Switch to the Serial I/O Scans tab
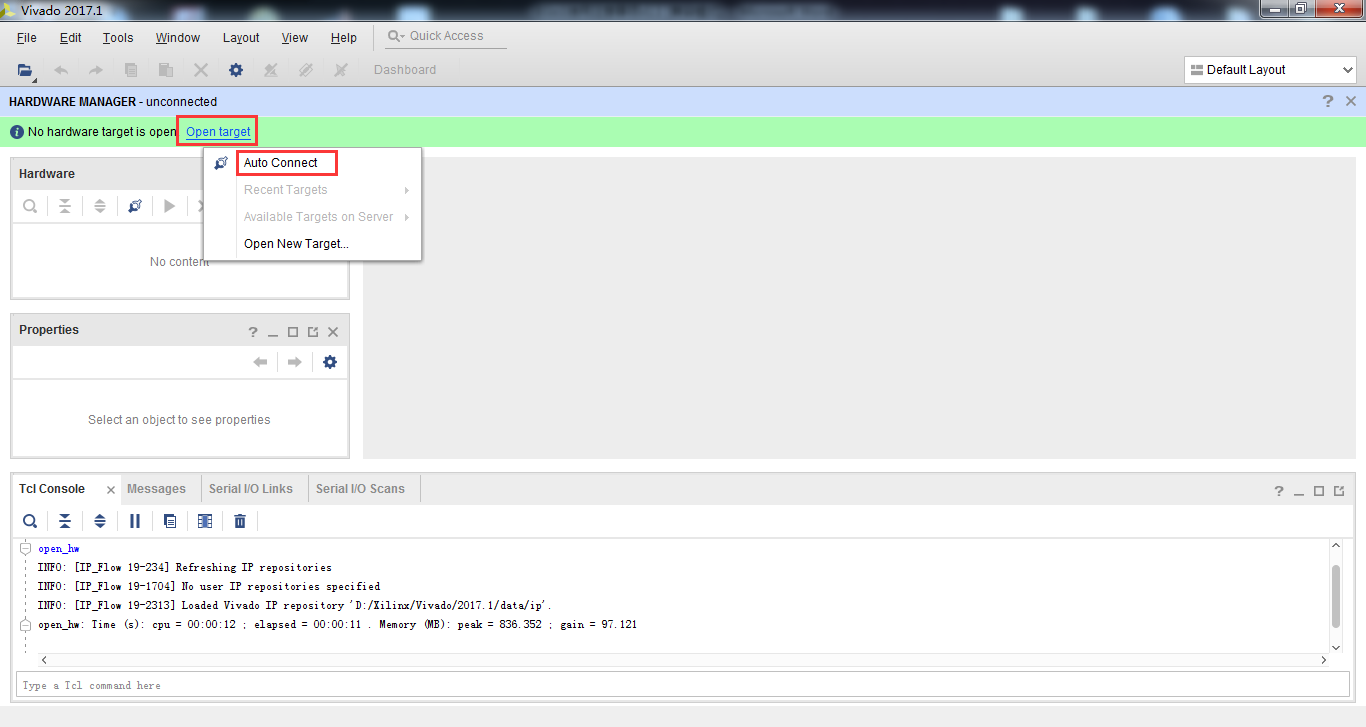 click(x=360, y=489)
